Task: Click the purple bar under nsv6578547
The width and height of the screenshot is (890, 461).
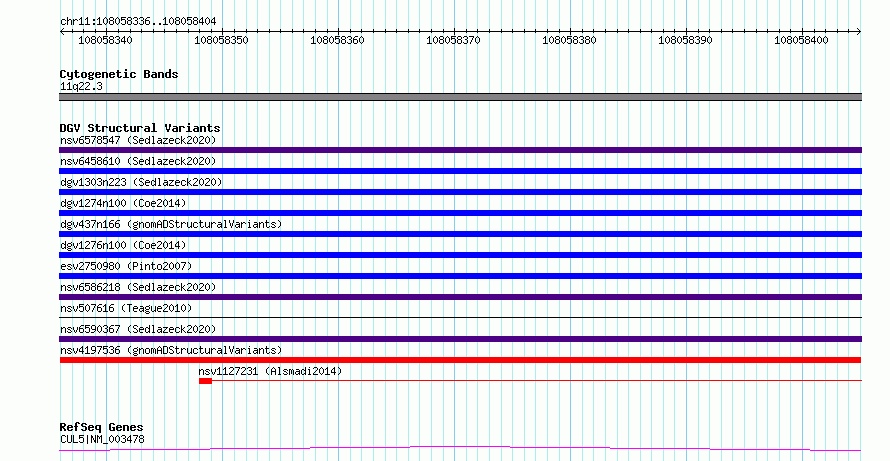Action: [460, 150]
